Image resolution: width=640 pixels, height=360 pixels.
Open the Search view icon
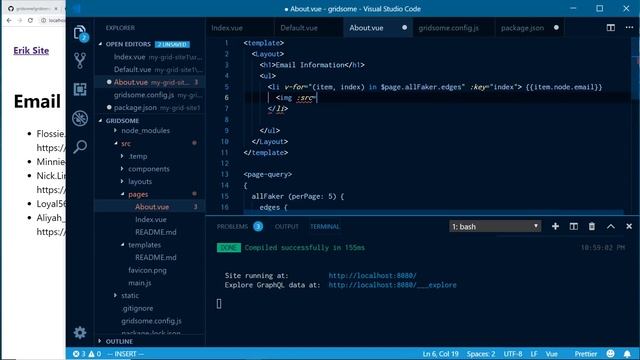[x=80, y=146]
